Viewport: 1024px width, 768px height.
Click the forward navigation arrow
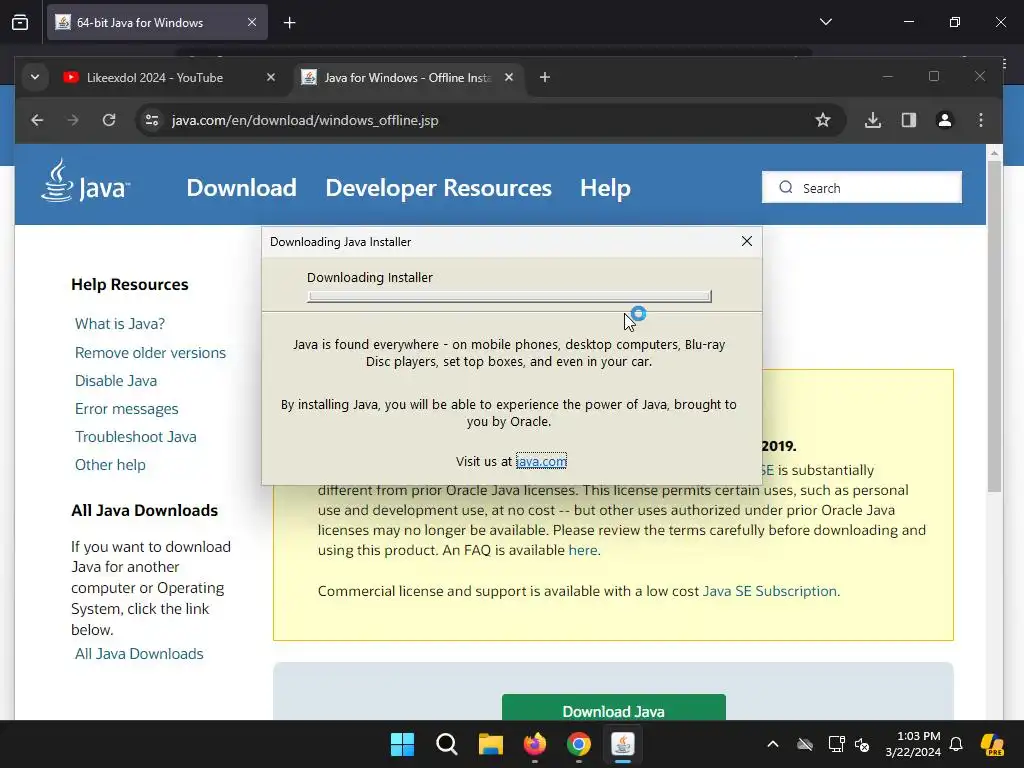73,120
